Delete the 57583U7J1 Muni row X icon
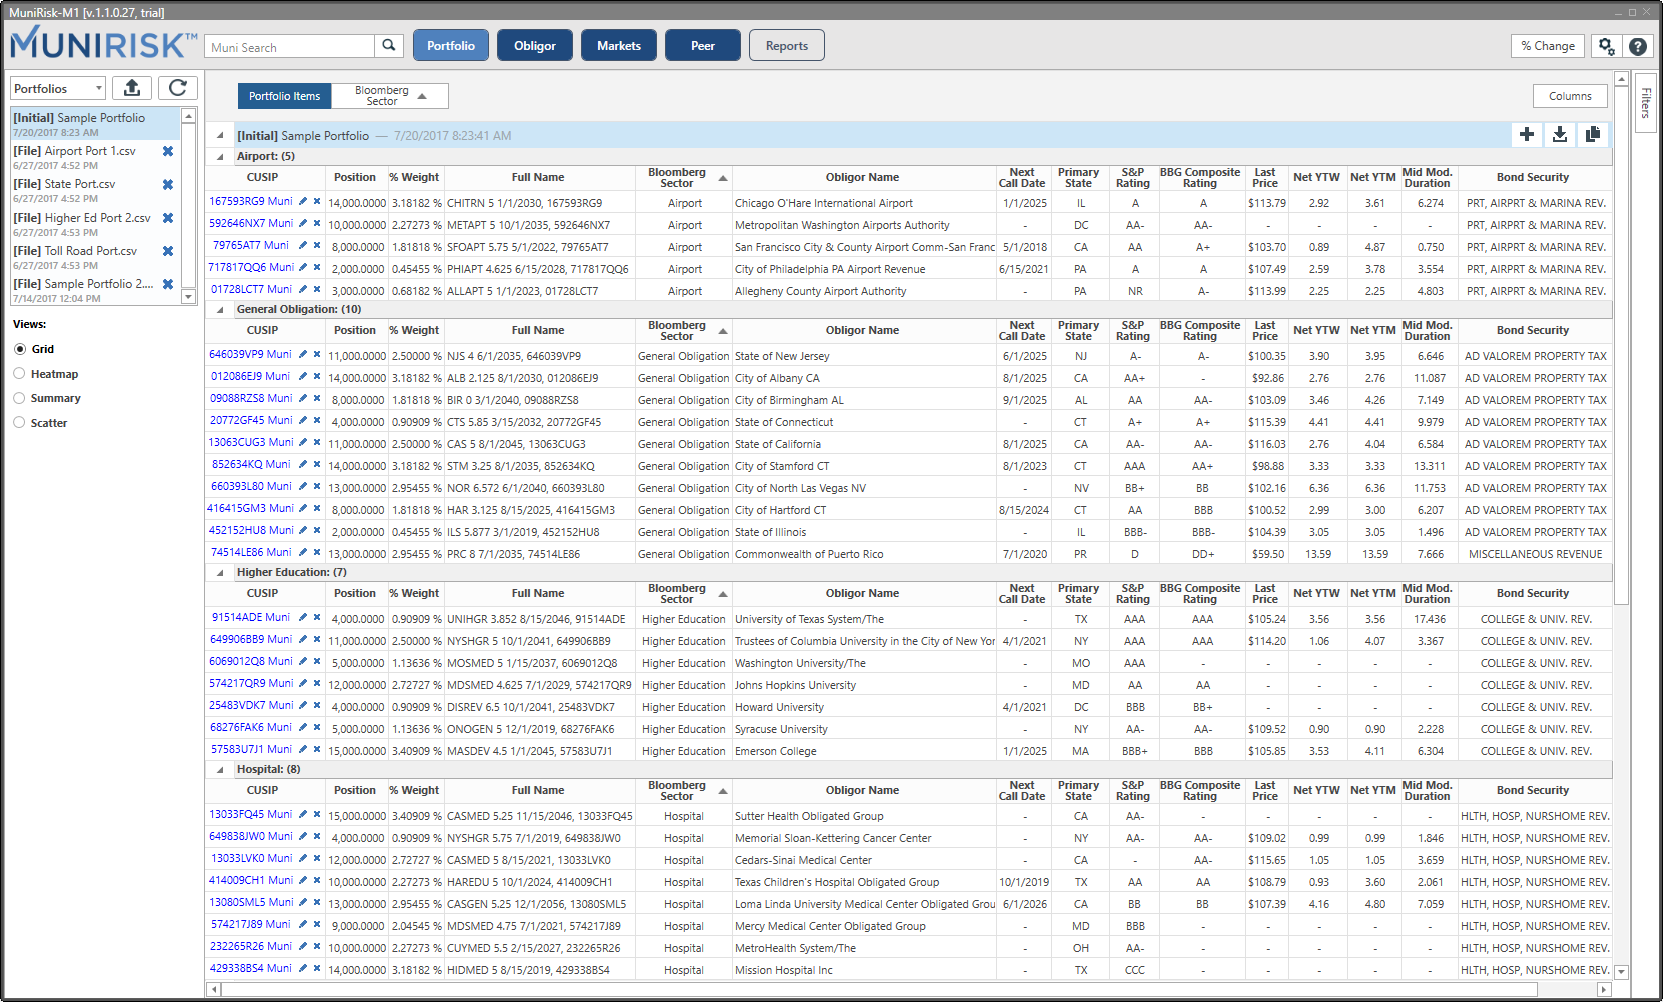Screen dimensions: 1663x1002 point(317,749)
